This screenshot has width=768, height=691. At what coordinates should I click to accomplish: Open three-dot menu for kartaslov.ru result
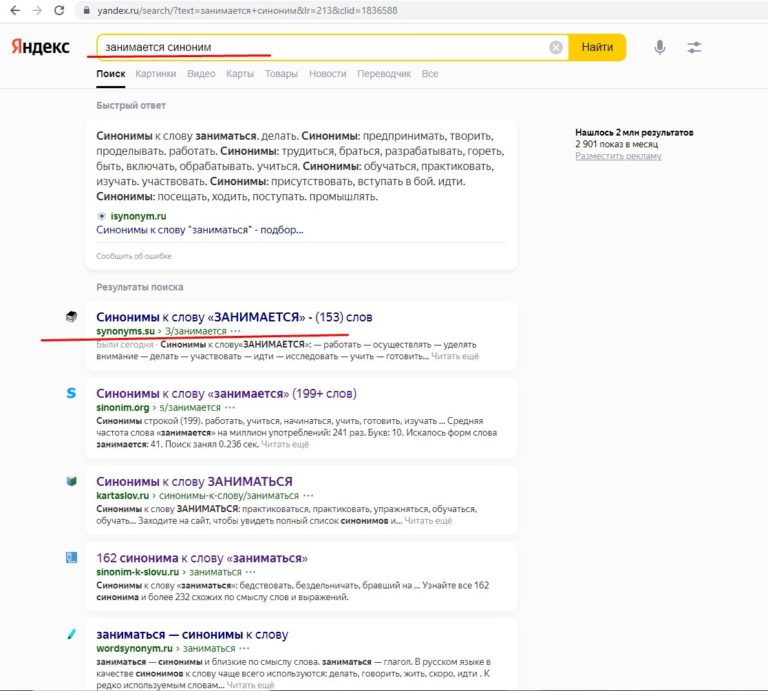(x=308, y=496)
